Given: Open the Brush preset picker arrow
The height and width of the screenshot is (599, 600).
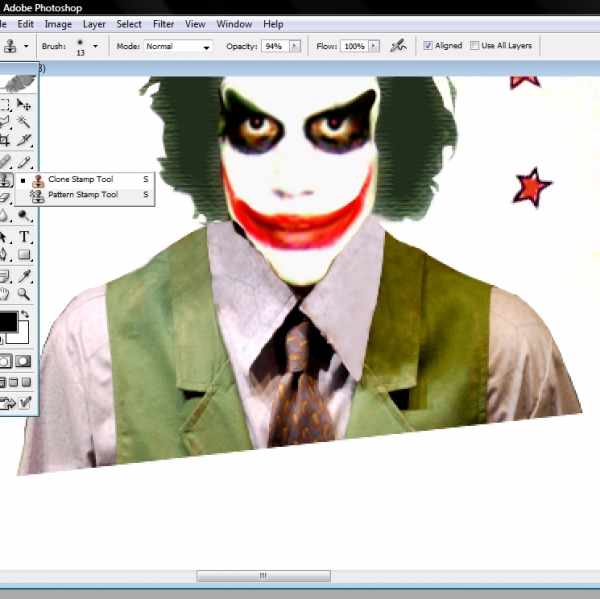Looking at the screenshot, I should (95, 46).
